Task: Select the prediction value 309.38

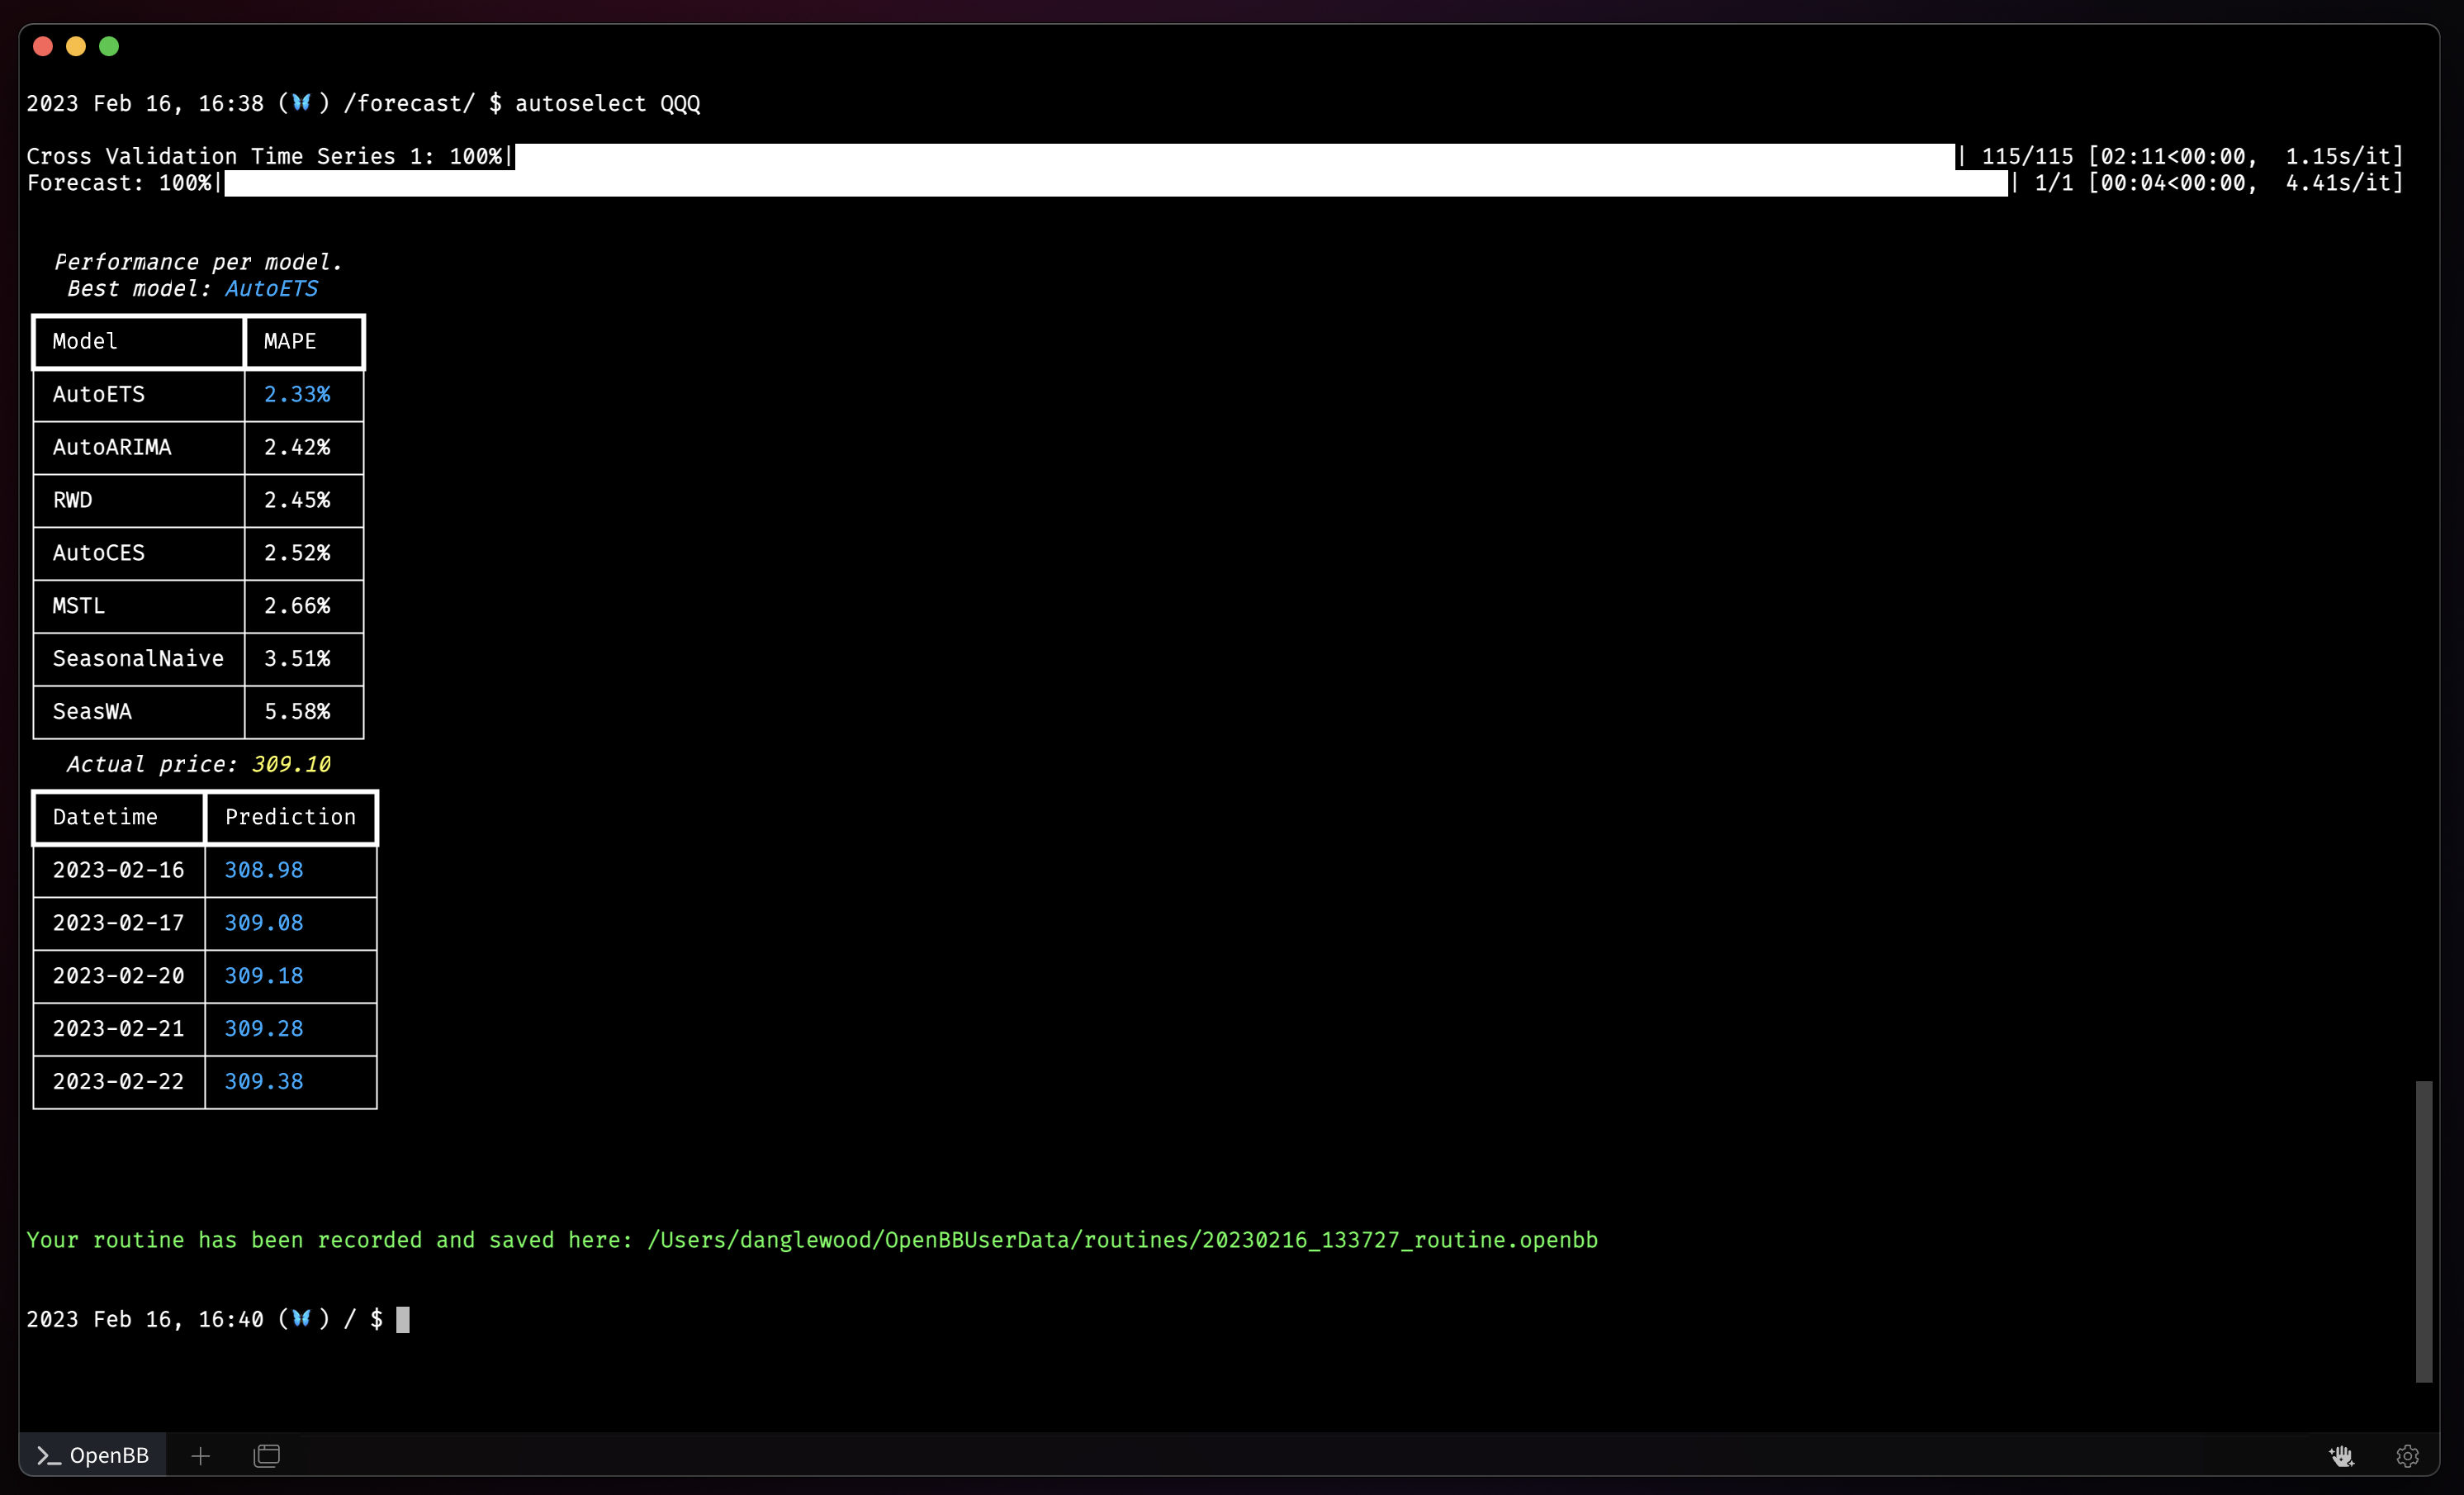Action: click(x=264, y=1082)
